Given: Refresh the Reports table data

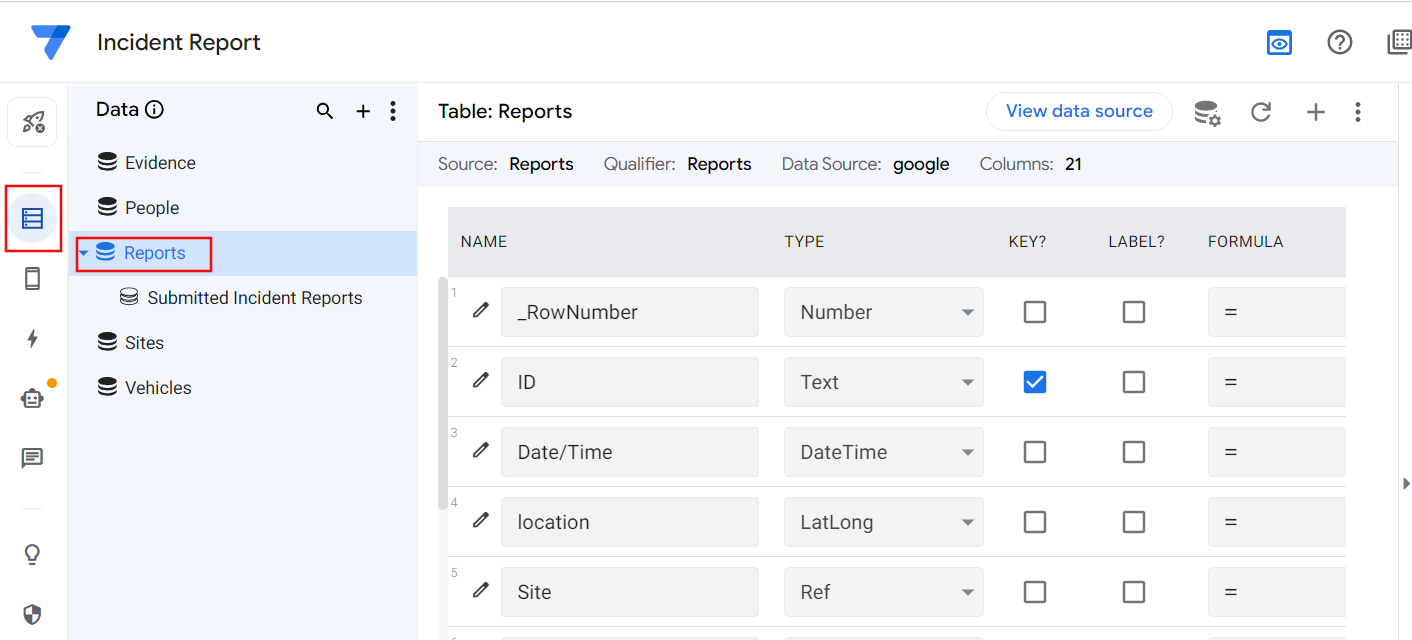Looking at the screenshot, I should click(x=1261, y=112).
